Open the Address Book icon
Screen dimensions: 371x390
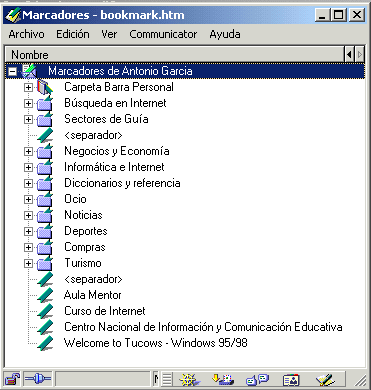click(x=291, y=380)
